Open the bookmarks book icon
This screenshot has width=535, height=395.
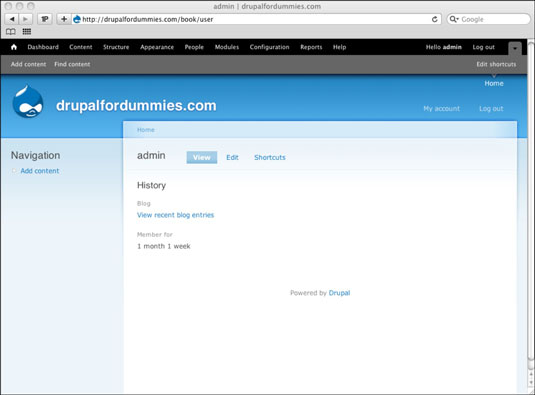(11, 32)
